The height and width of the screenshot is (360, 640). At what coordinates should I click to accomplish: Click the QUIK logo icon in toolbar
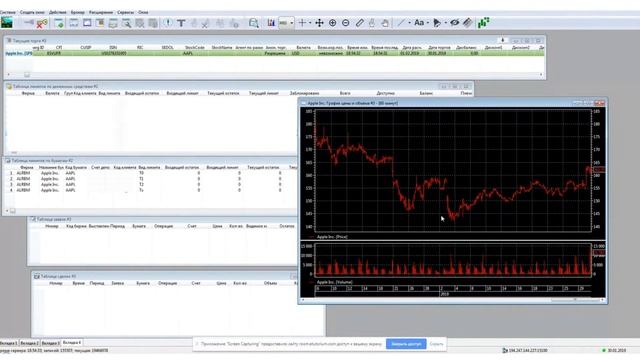pos(7,23)
